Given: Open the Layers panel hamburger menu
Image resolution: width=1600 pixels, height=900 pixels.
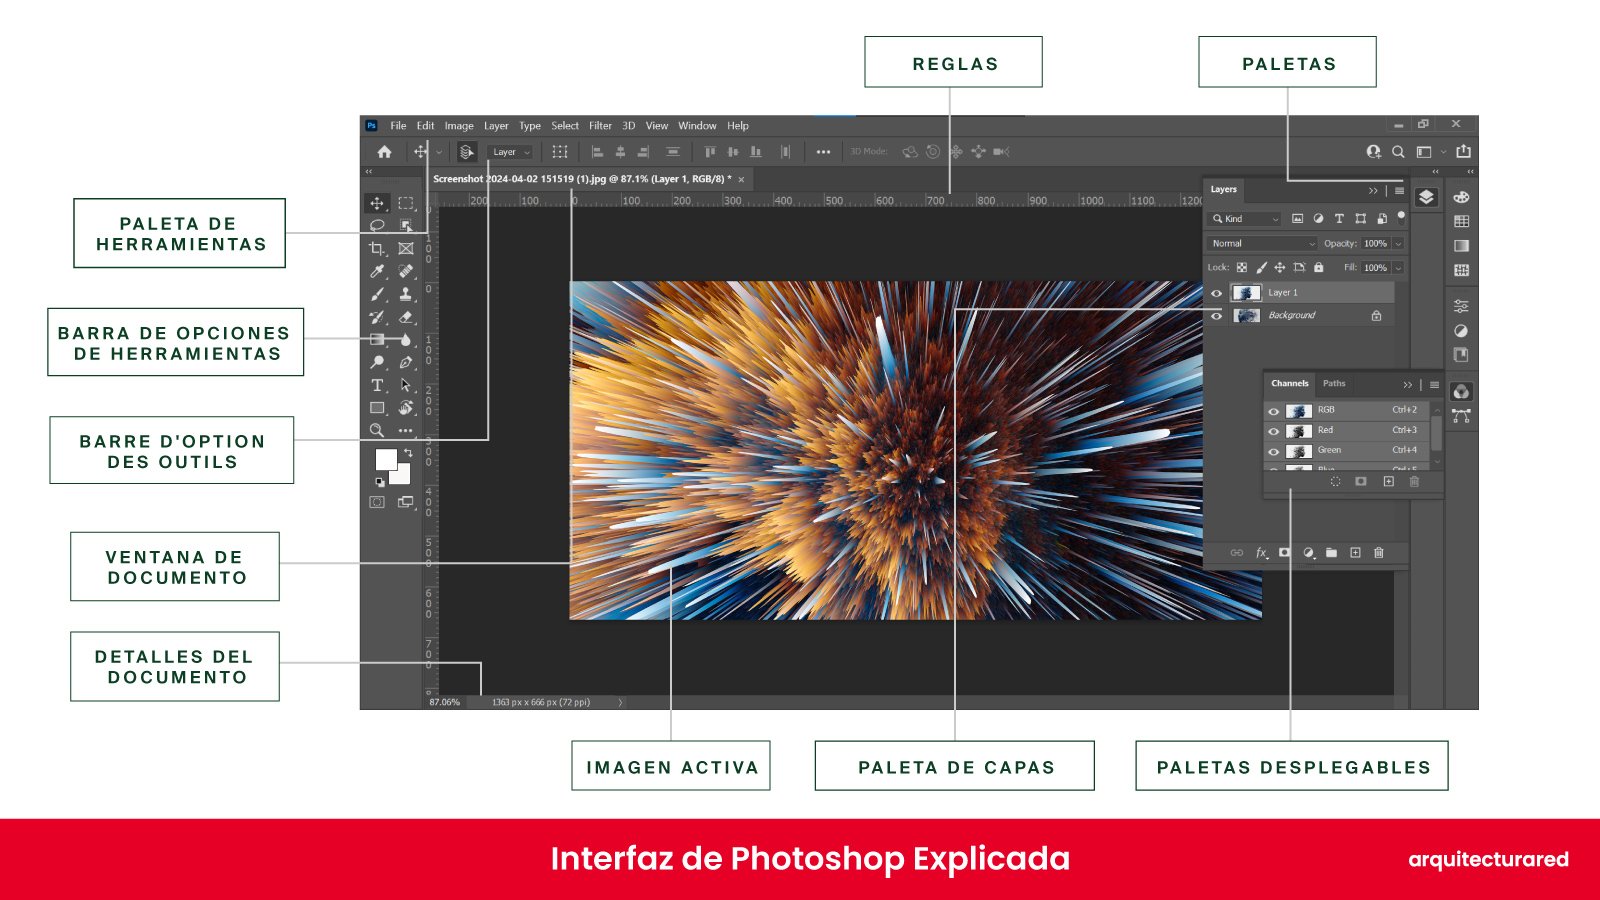Looking at the screenshot, I should 1399,190.
